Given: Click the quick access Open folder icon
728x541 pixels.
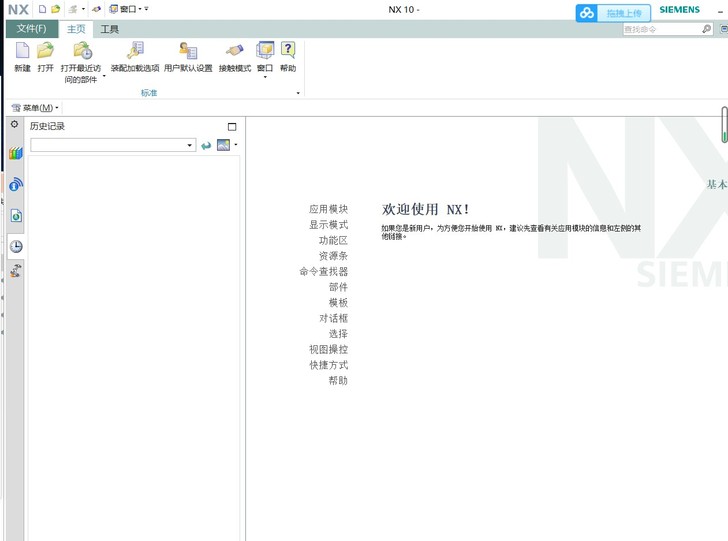Looking at the screenshot, I should pyautogui.click(x=55, y=9).
